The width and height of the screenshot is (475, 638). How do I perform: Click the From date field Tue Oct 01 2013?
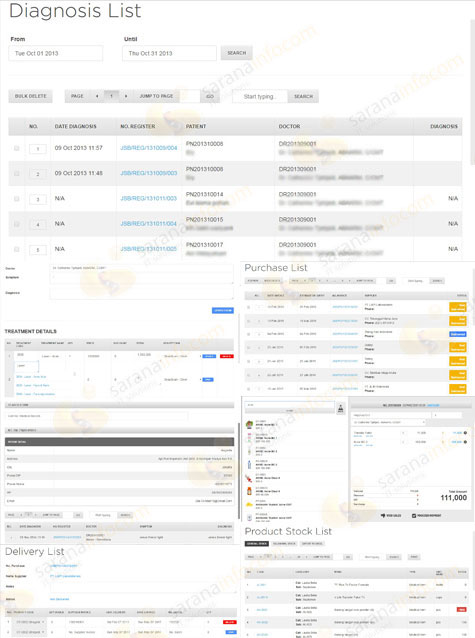[56, 53]
